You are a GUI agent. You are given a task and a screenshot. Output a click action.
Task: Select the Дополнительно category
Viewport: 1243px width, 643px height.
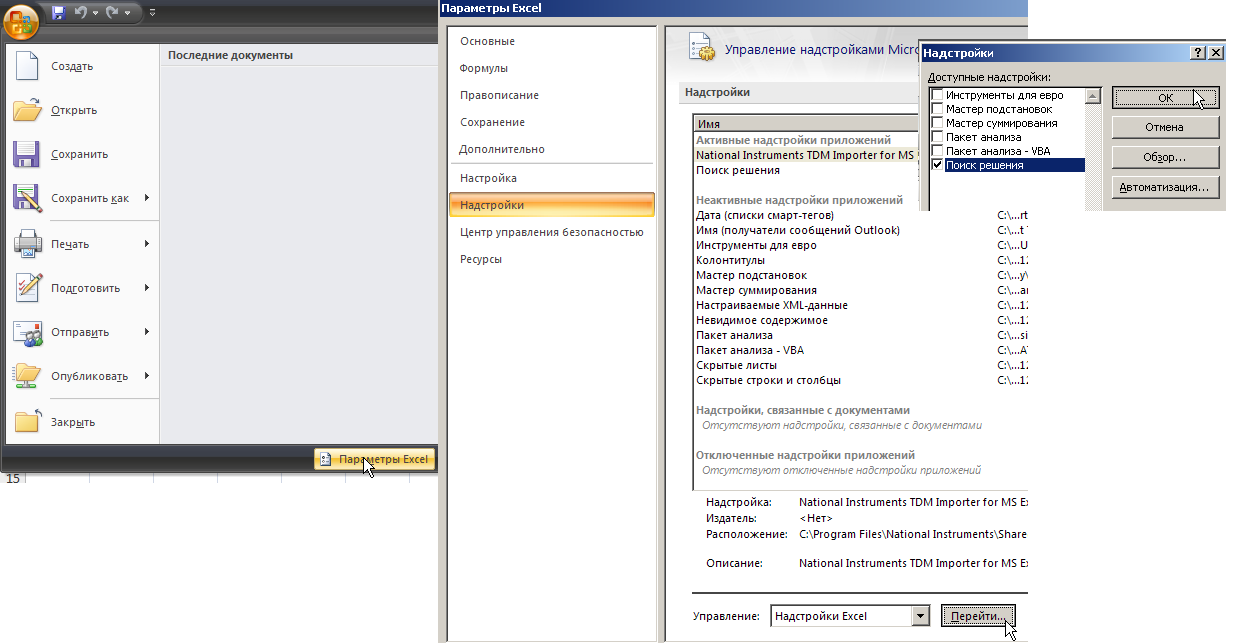point(502,149)
